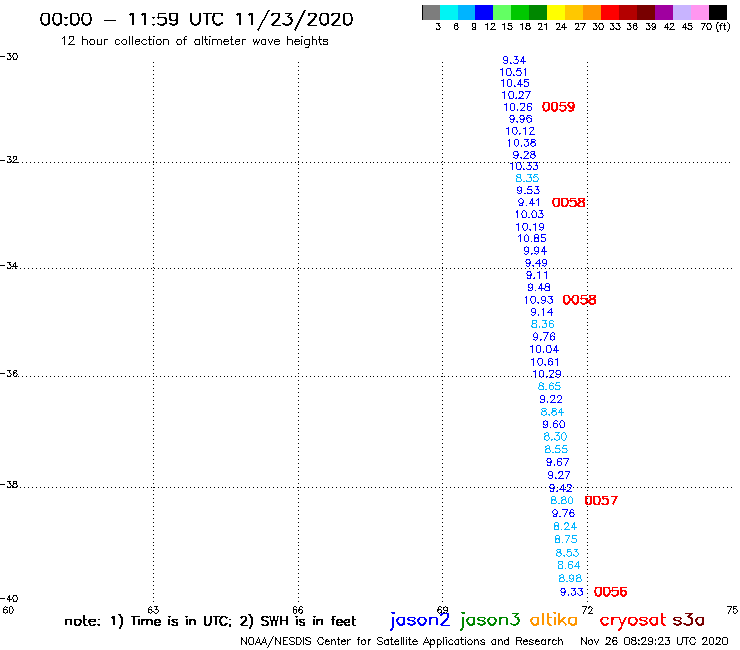Click the gray swatch in the legend
Viewport: 740px width, 650px height.
coord(431,12)
